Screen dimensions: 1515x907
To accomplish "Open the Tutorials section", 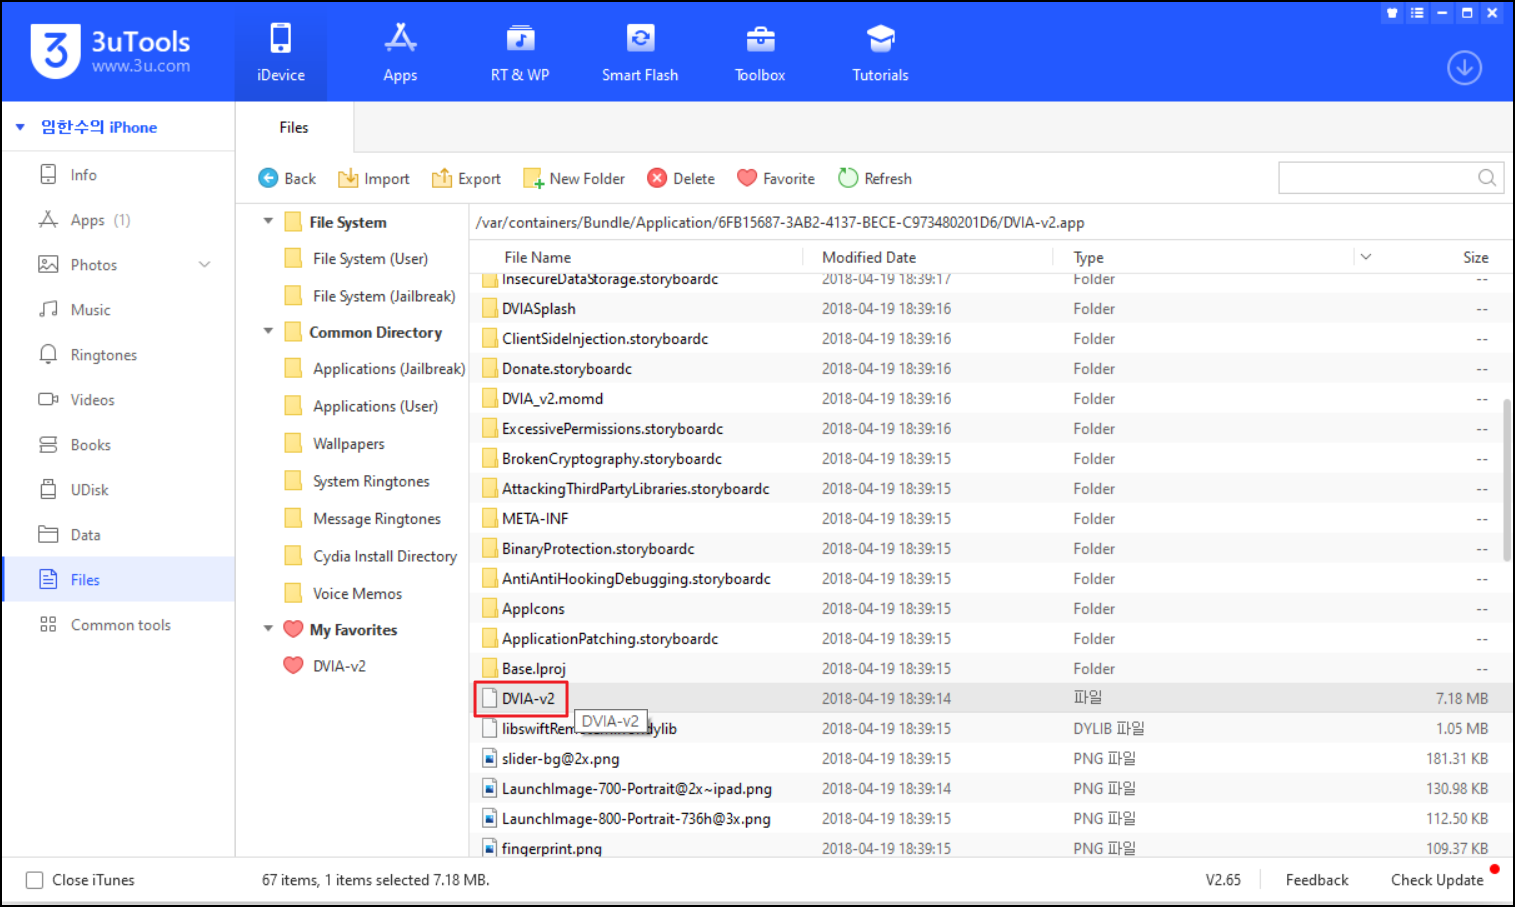I will [x=880, y=52].
